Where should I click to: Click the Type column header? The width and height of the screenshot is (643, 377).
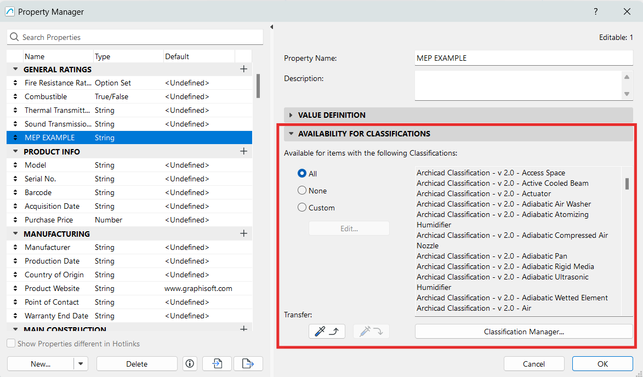coord(128,57)
